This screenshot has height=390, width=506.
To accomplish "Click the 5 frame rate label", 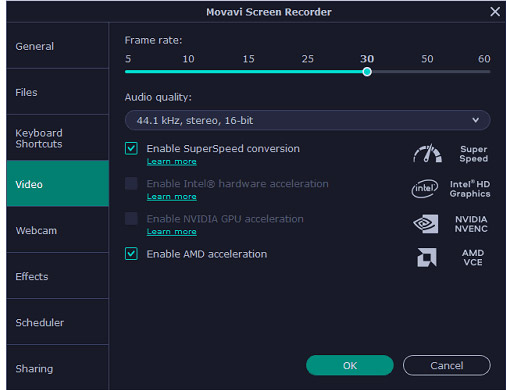I will [128, 59].
